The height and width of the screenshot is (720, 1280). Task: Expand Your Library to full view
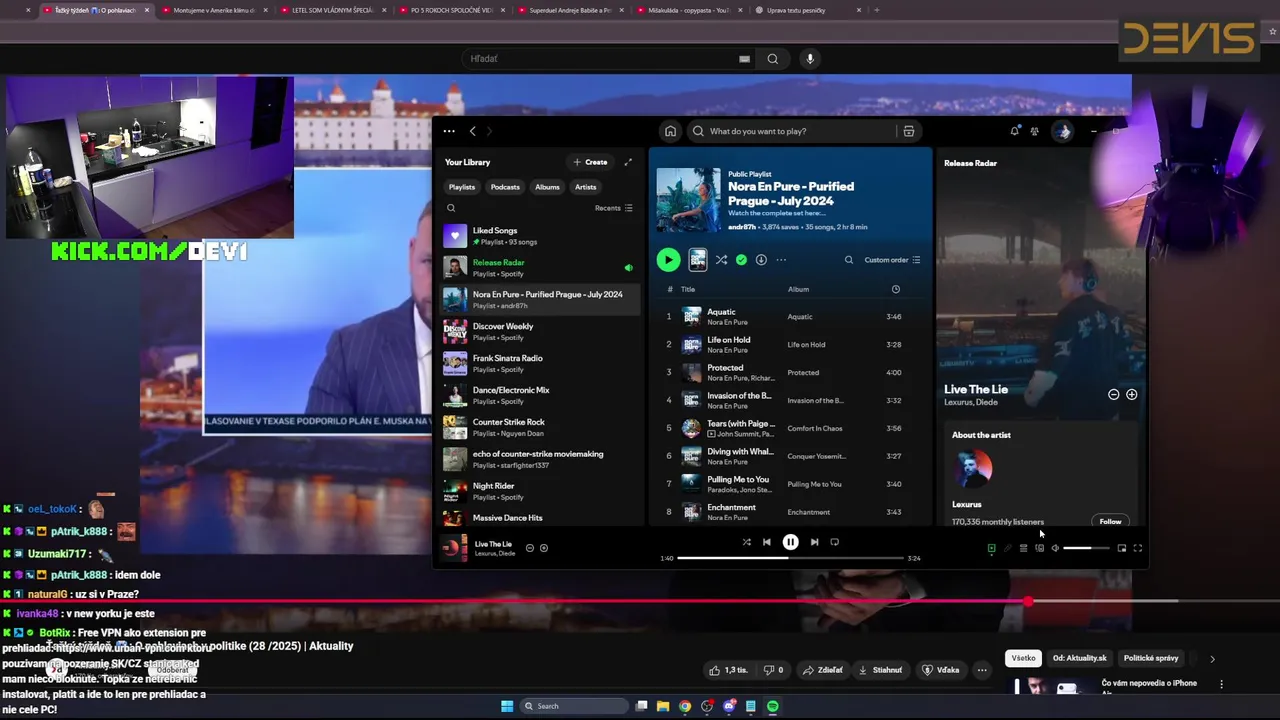[x=628, y=162]
